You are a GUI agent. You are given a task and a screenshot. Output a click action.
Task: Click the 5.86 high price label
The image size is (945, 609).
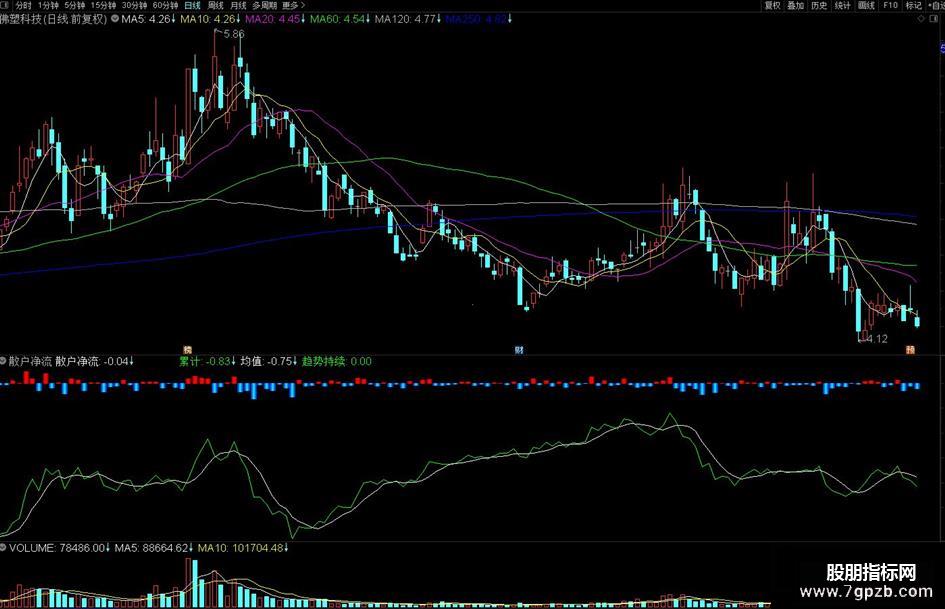click(234, 34)
